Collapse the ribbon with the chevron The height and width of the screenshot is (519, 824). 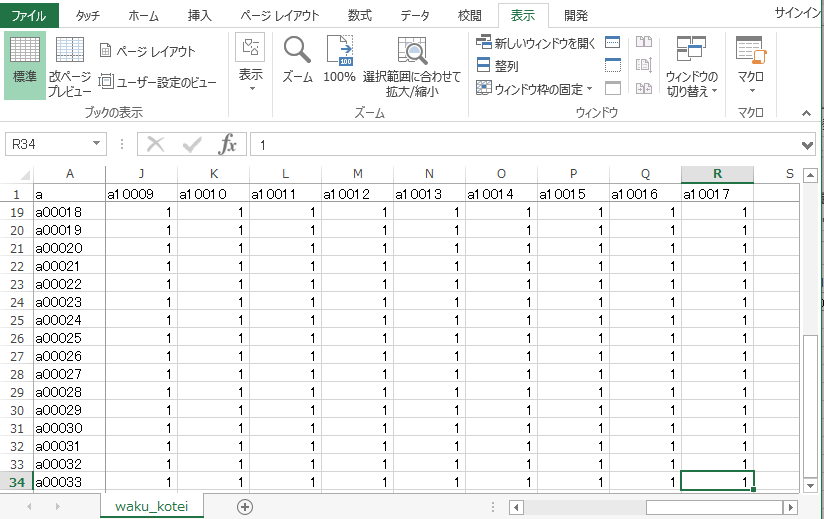coord(807,113)
